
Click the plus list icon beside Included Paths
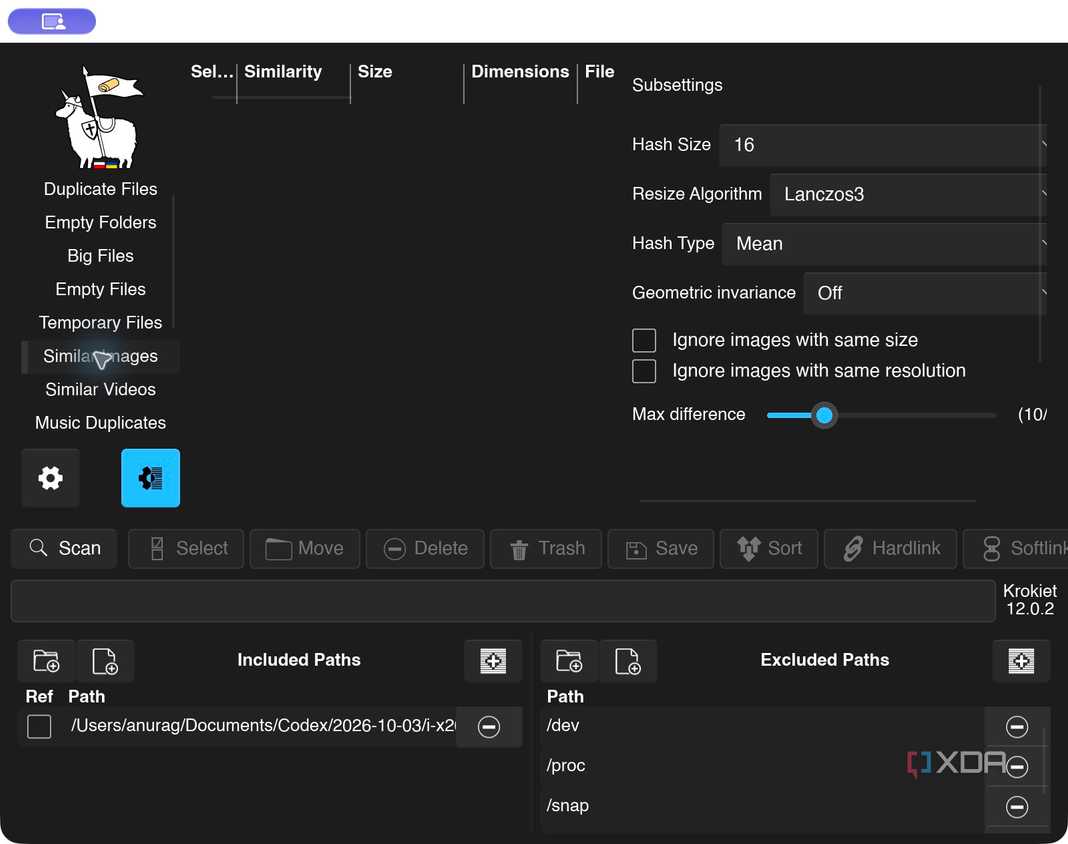point(493,661)
